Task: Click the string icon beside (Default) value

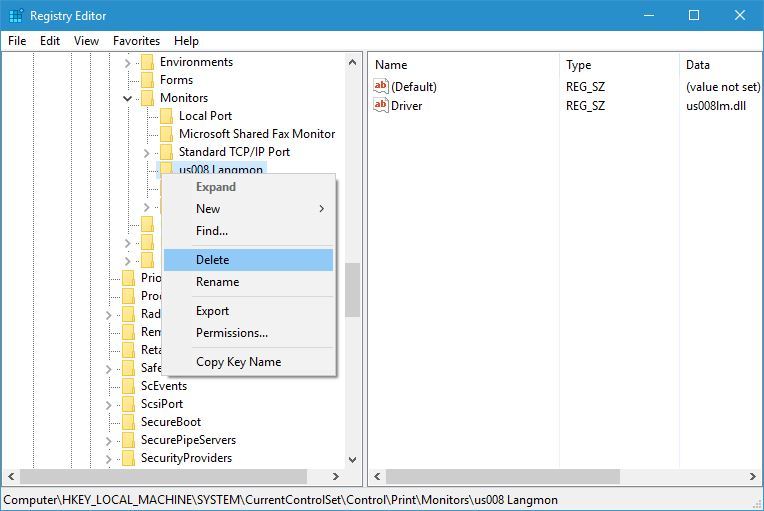Action: (x=381, y=86)
